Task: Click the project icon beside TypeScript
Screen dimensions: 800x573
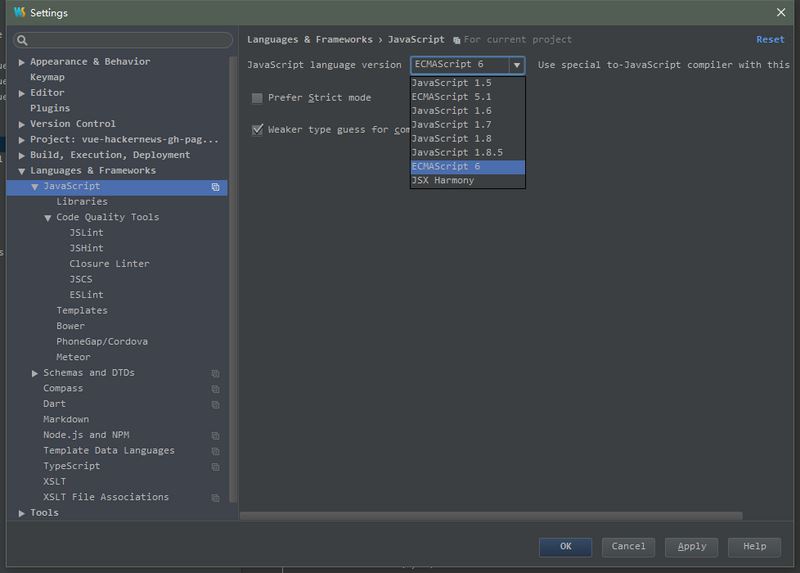Action: [215, 467]
